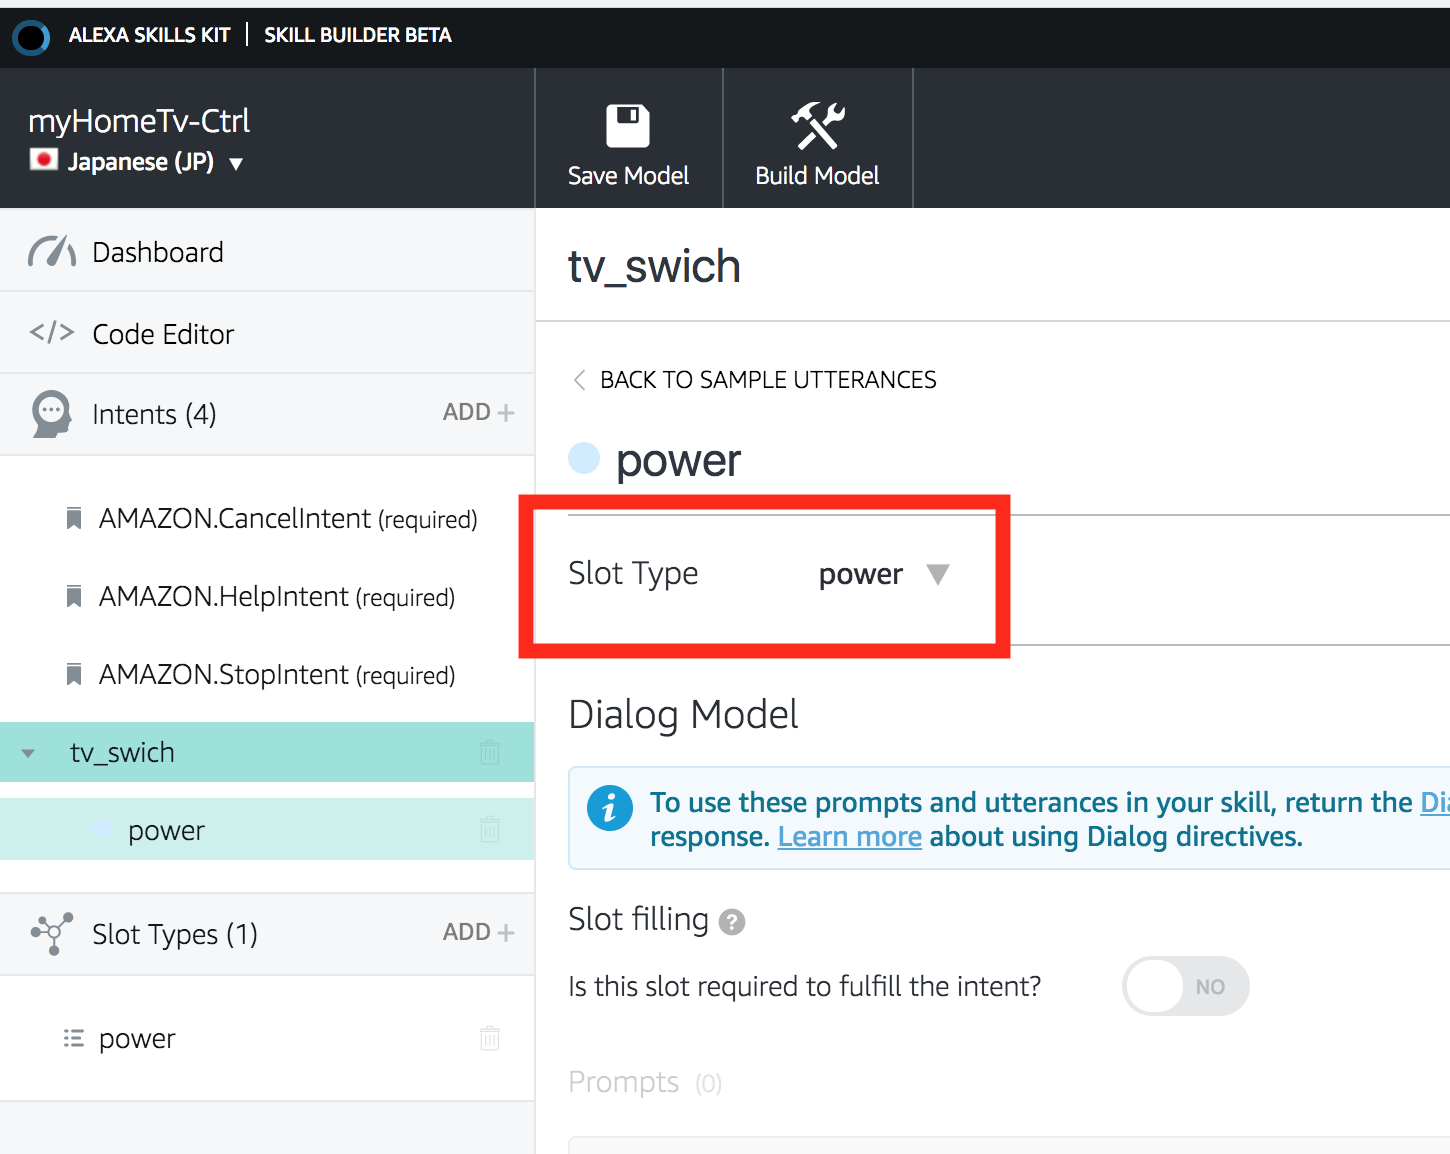Click the Build Model tools icon
Screen dimensions: 1450x1154
pyautogui.click(x=818, y=126)
